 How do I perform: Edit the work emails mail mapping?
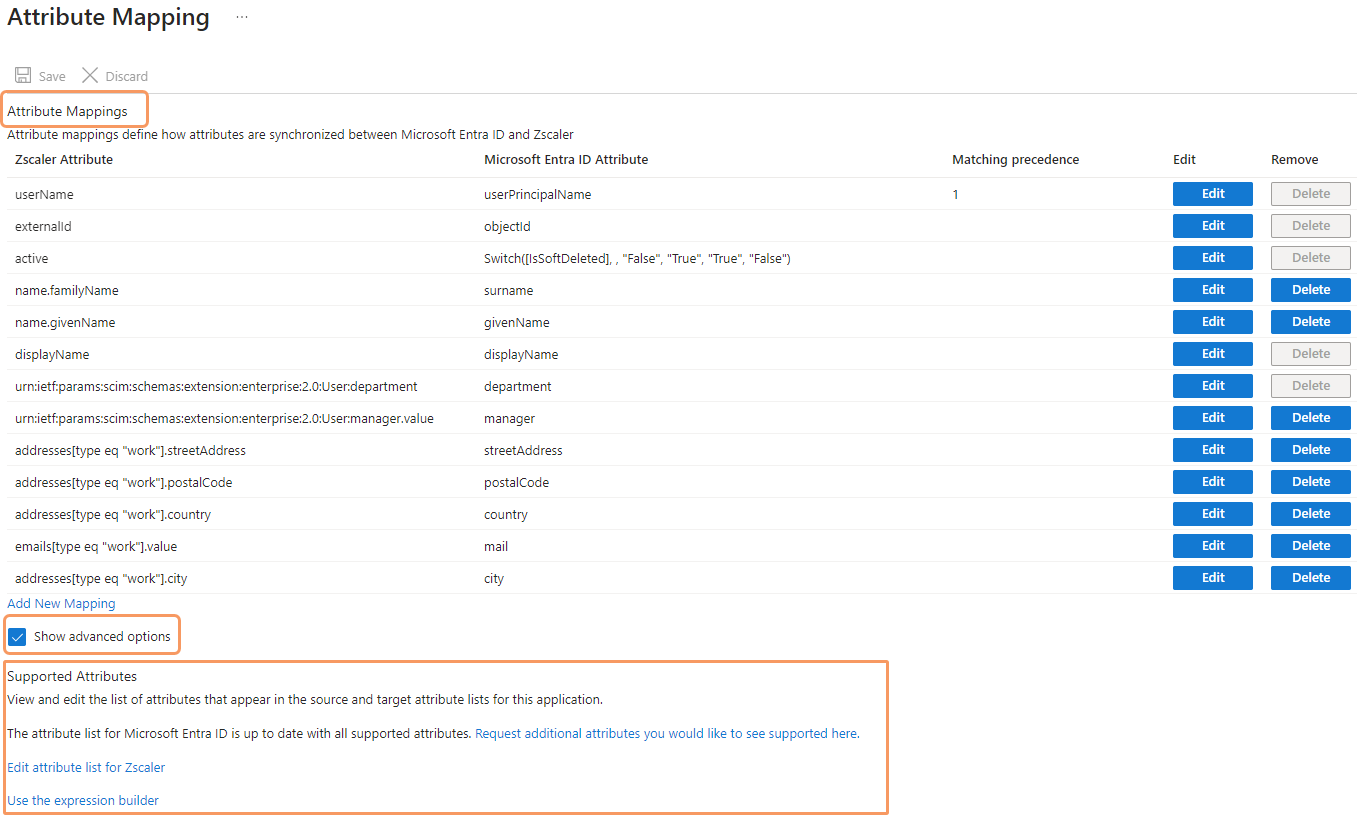pos(1212,546)
